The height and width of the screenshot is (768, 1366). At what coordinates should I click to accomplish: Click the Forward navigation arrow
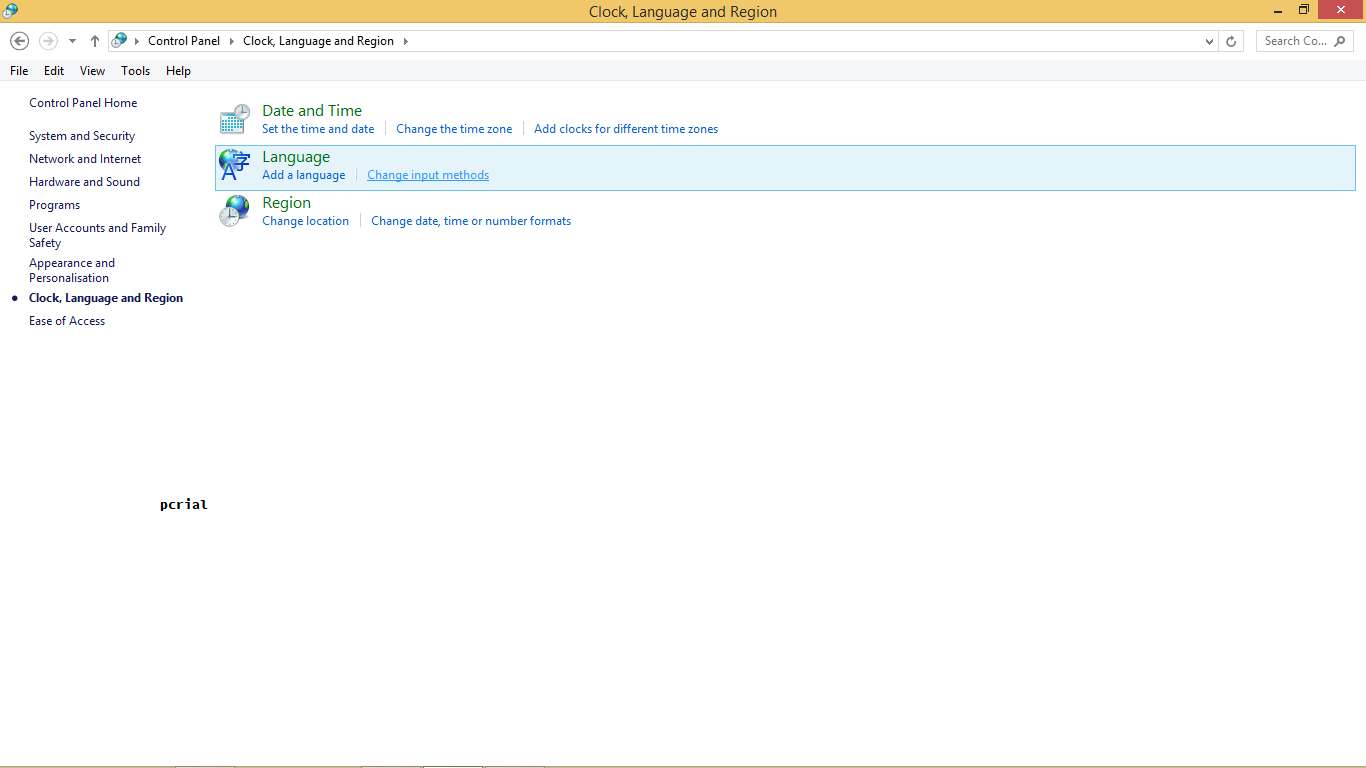coord(47,40)
